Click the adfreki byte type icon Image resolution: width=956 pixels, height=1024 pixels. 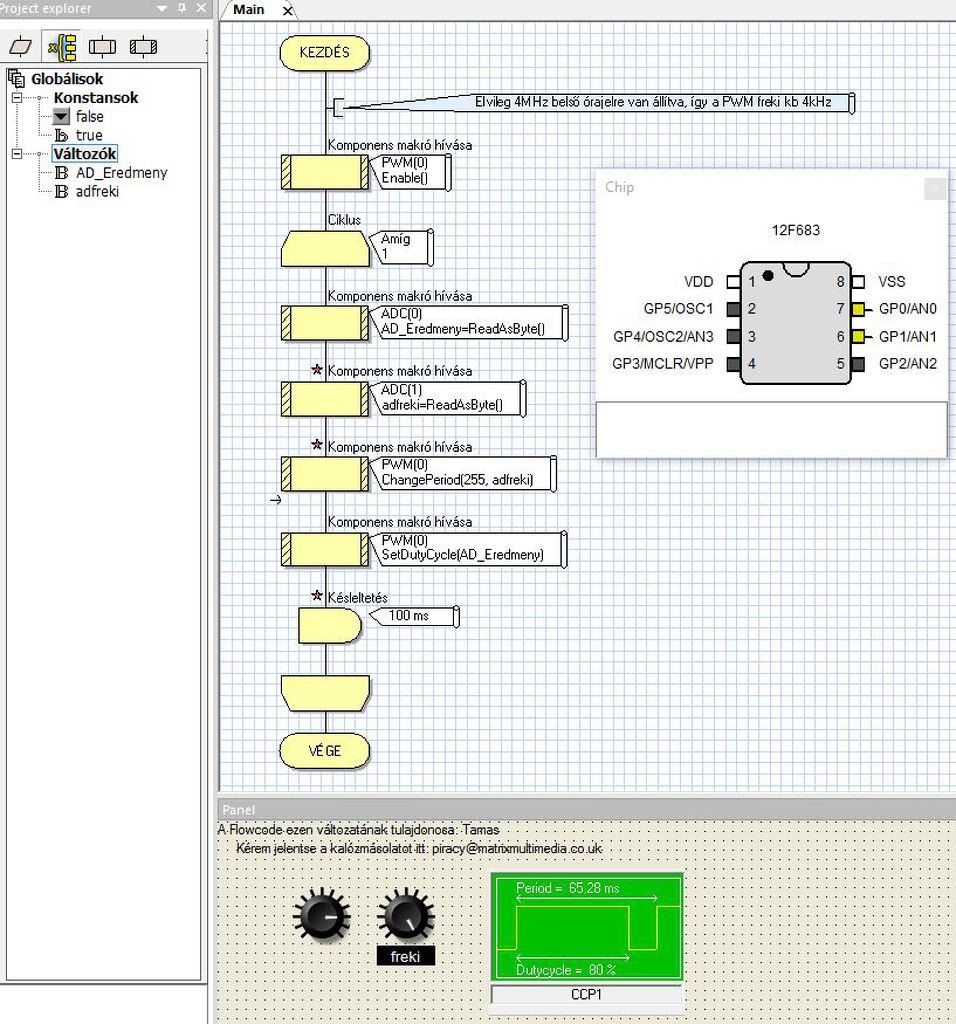pyautogui.click(x=61, y=192)
